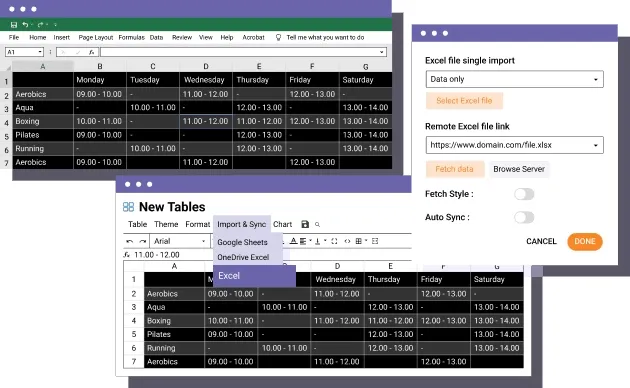Image resolution: width=630 pixels, height=388 pixels.
Task: Open the Table menu in New Tables
Action: tap(137, 224)
